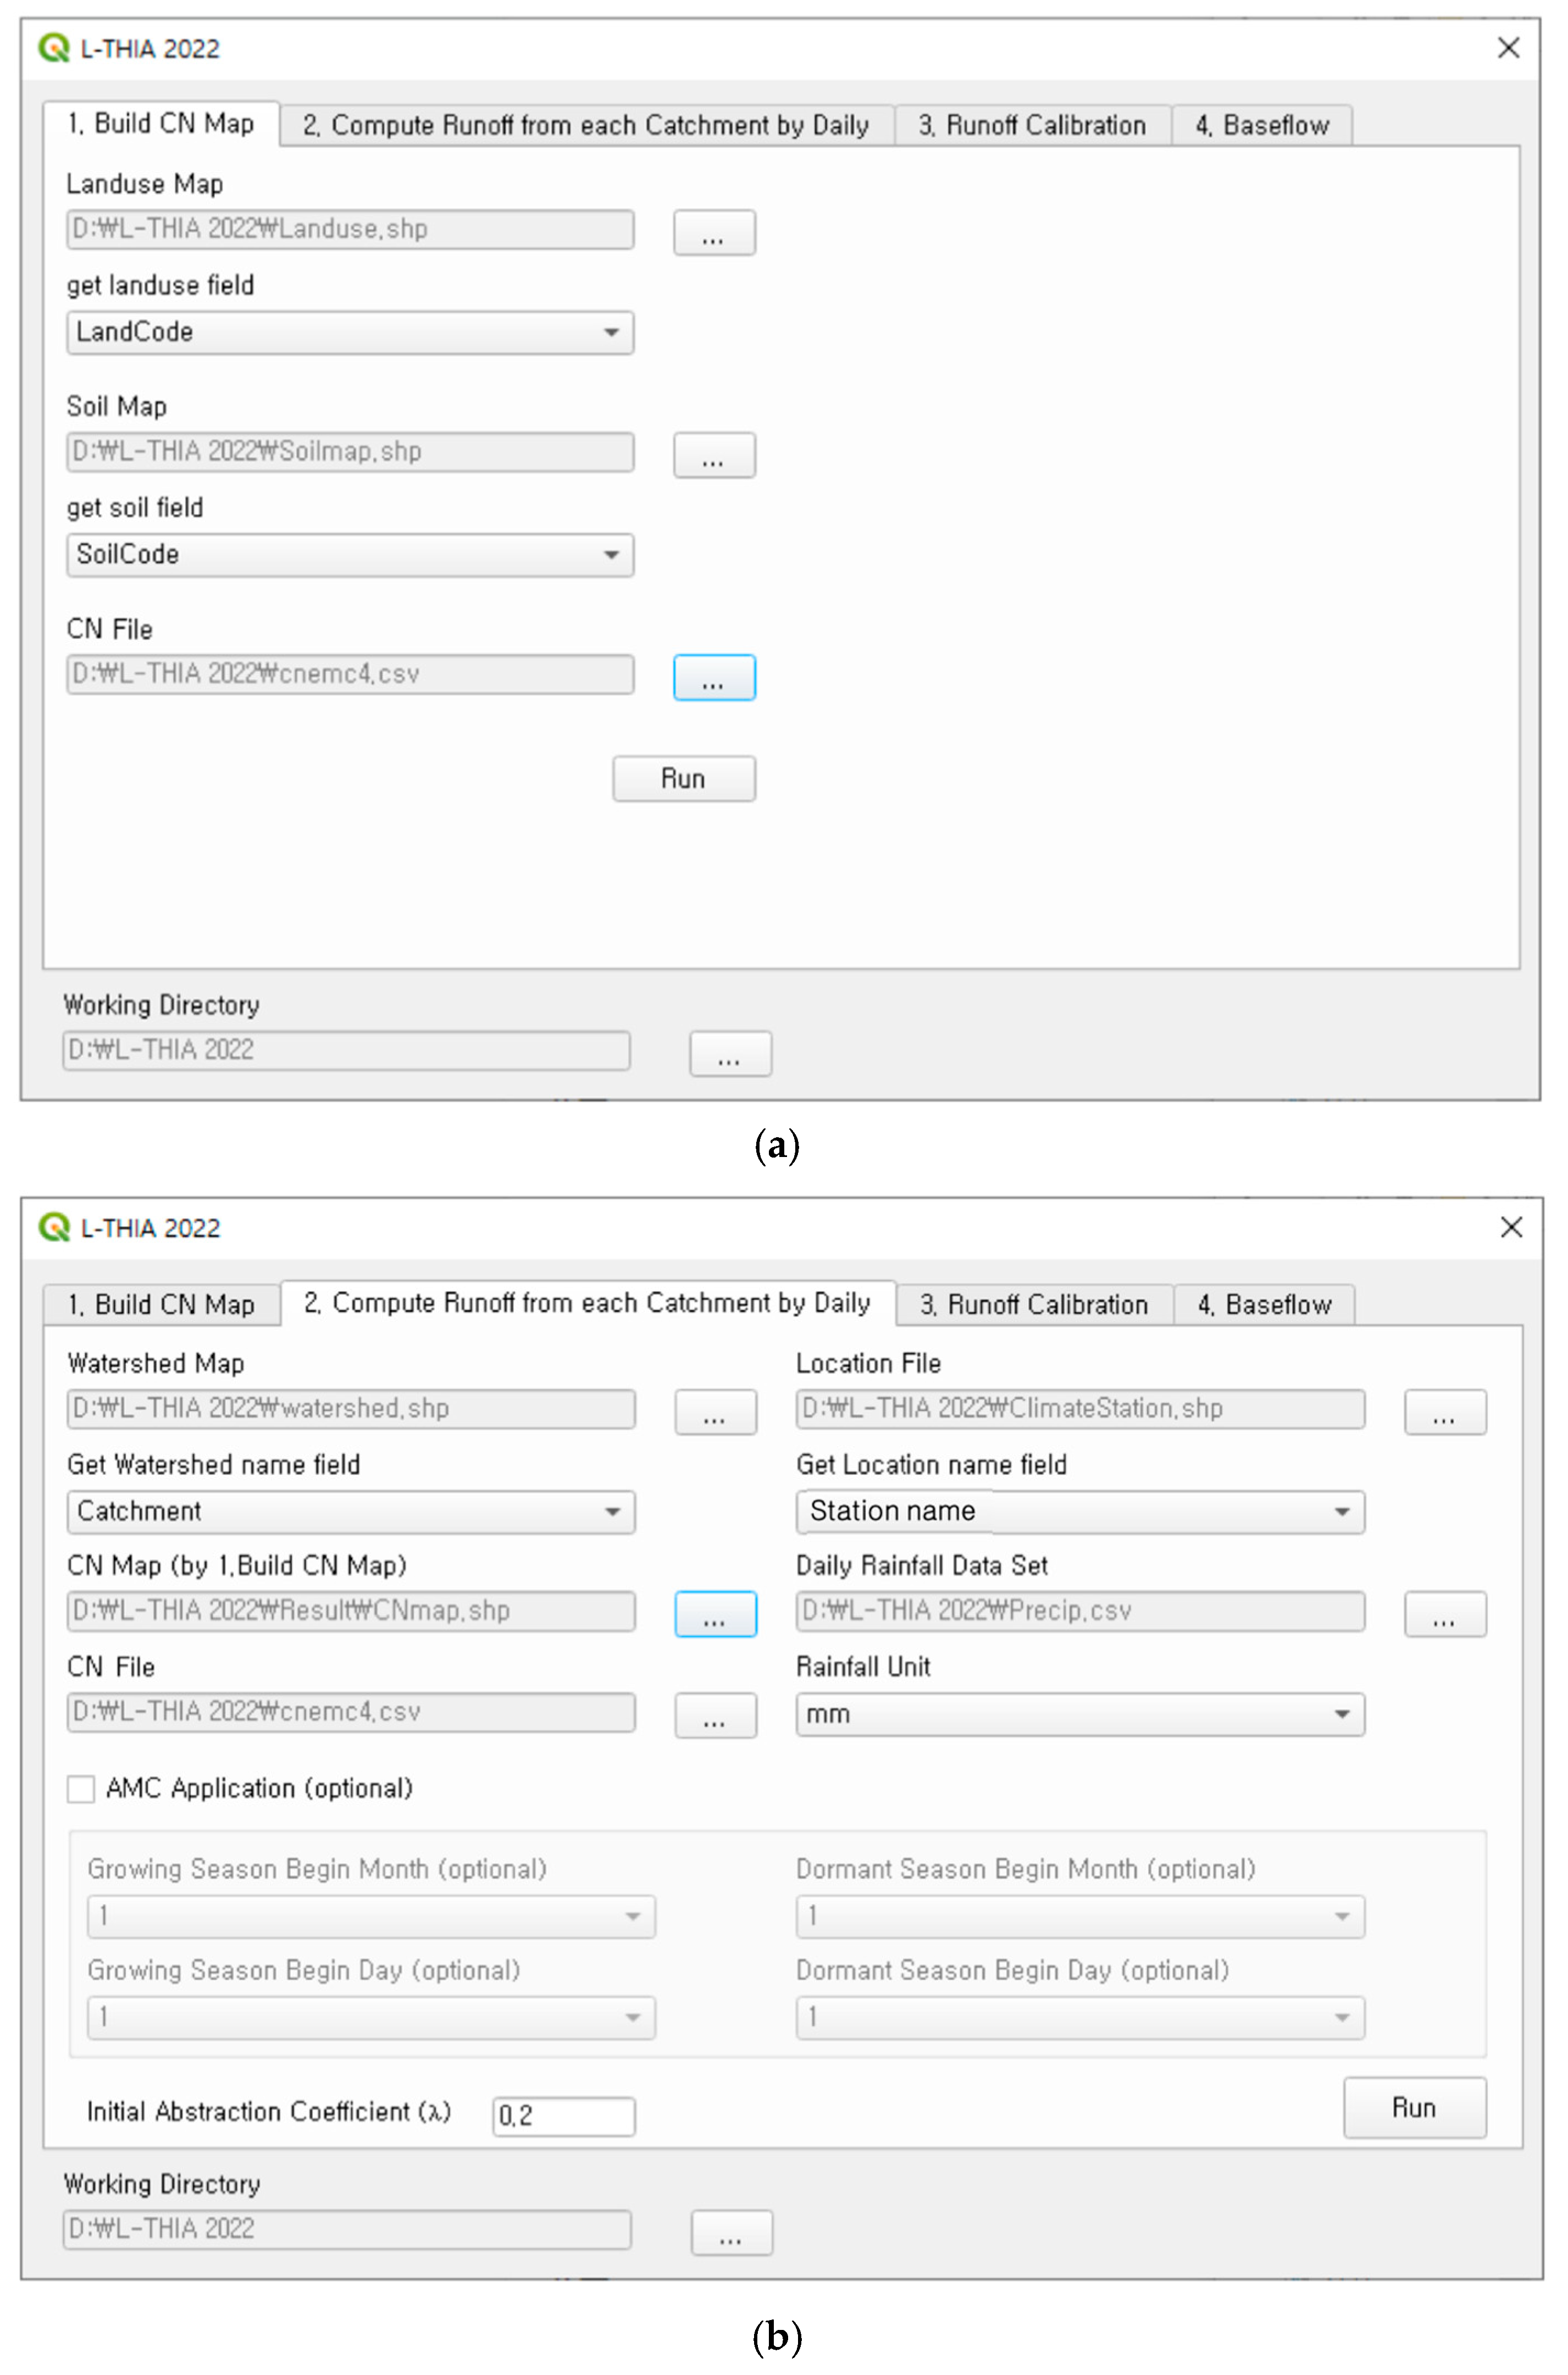This screenshot has height=2375, width=1568.
Task: Click the Initial Abstraction Coefficient input field
Action: [563, 2116]
